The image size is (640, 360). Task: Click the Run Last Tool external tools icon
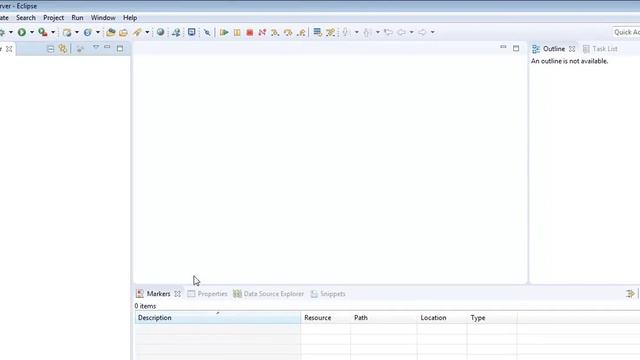click(42, 32)
